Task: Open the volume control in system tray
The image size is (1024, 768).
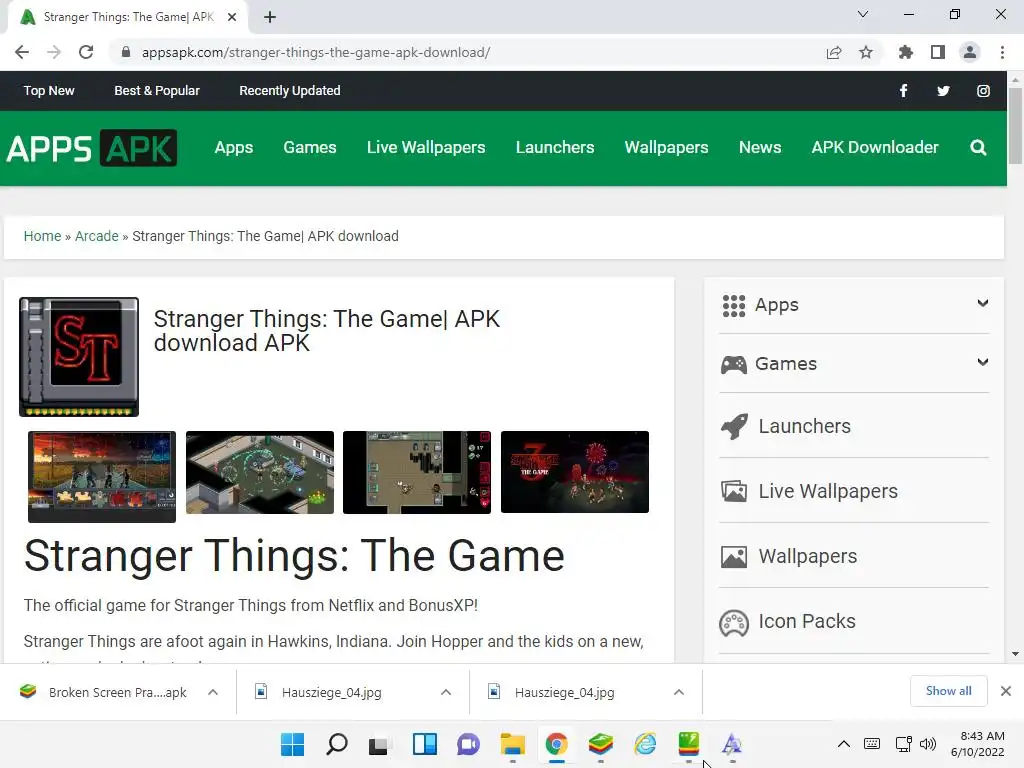Action: coord(927,744)
